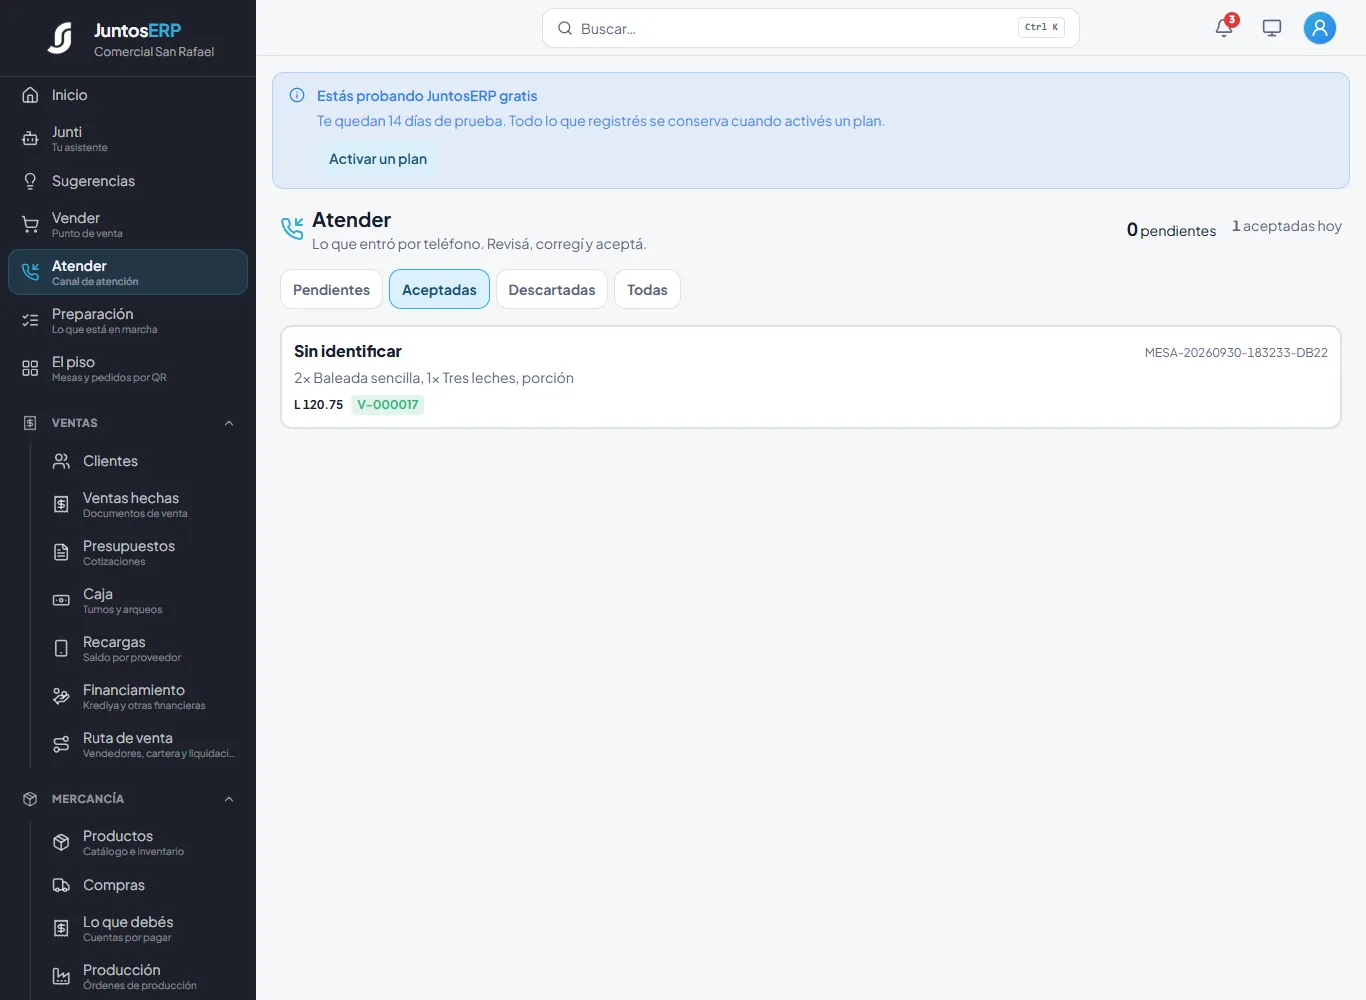Click the MESA-20260930-183233-DB22 reference text
1366x1000 pixels.
1236,353
